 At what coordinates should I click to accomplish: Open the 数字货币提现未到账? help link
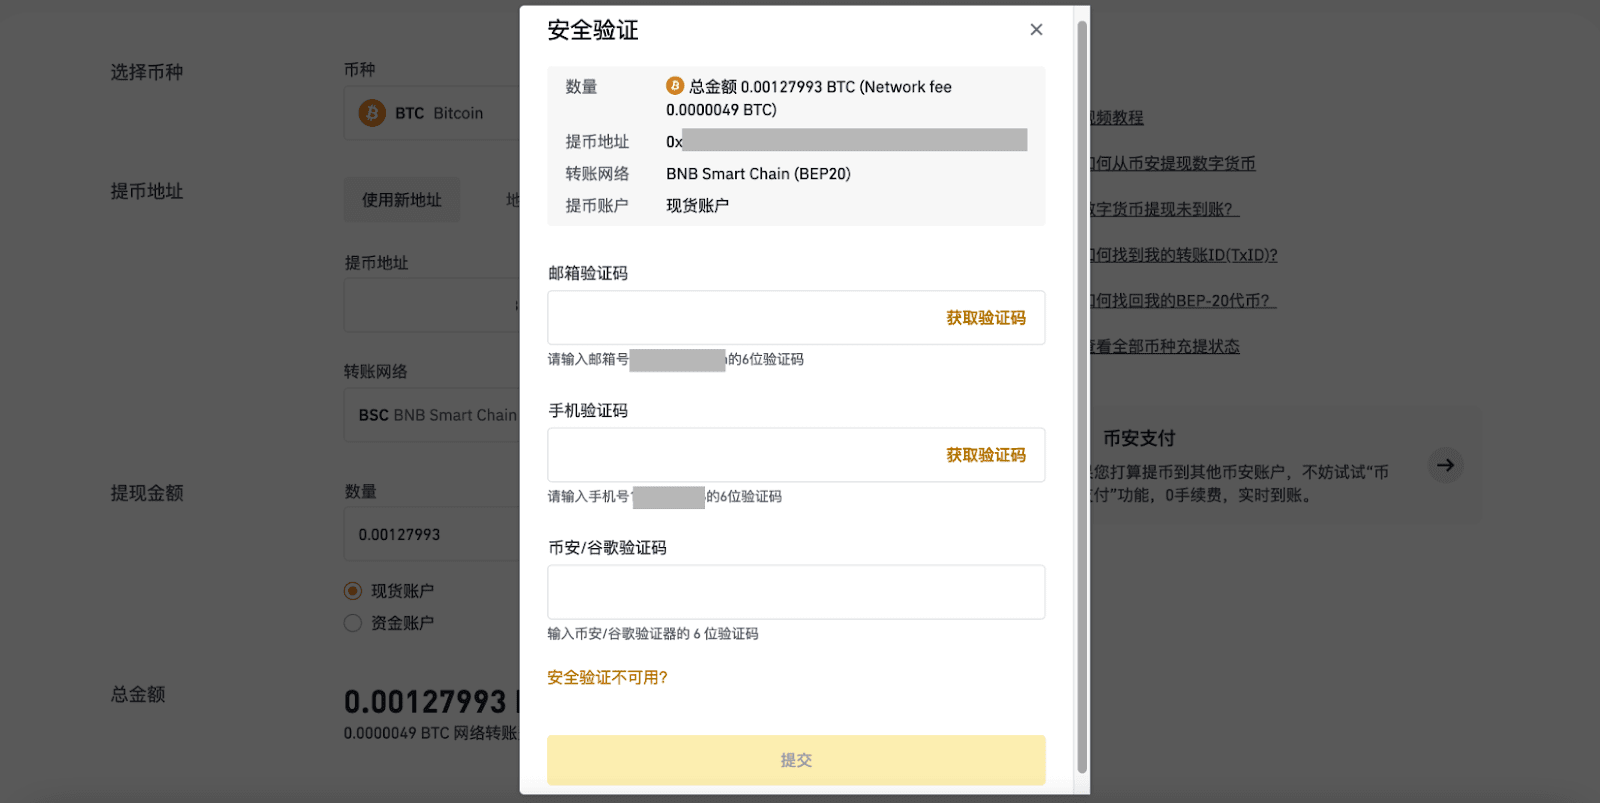pyautogui.click(x=1164, y=209)
